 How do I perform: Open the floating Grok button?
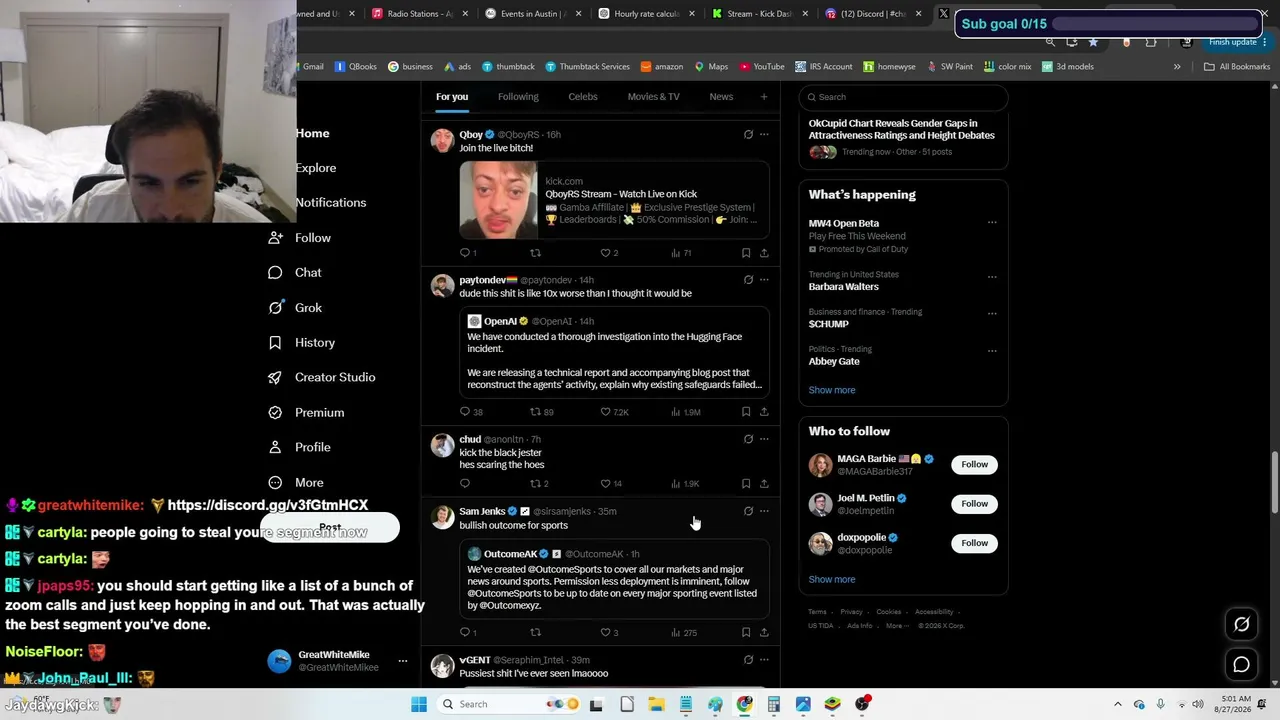point(1241,625)
